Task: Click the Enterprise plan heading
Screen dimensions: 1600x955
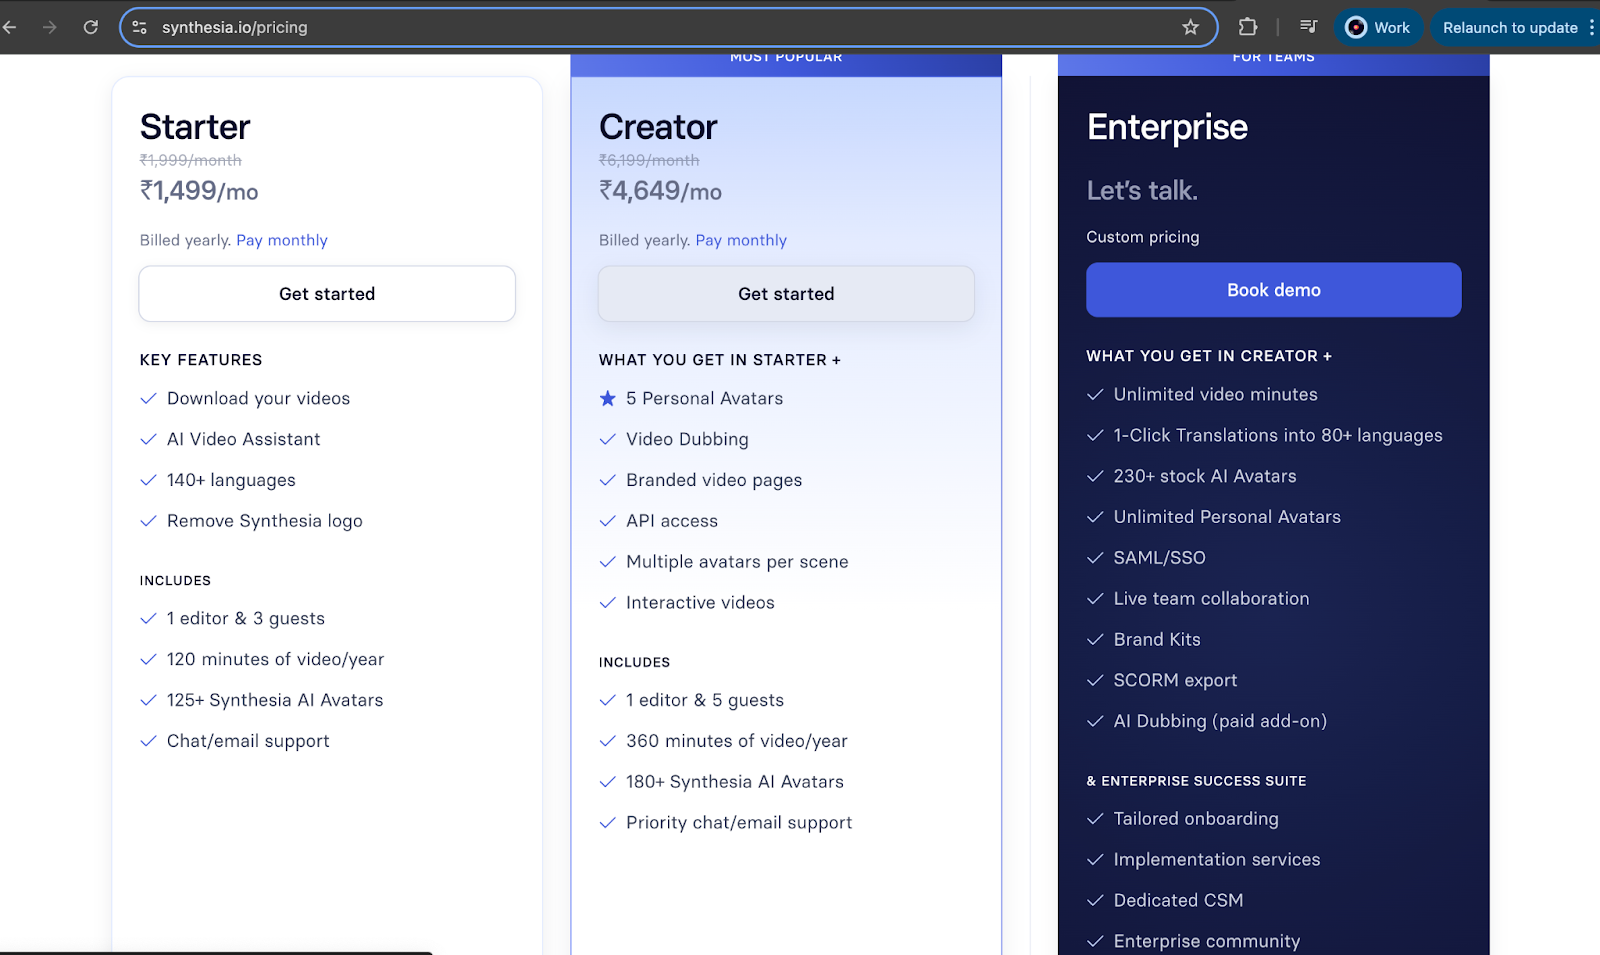Action: point(1167,128)
